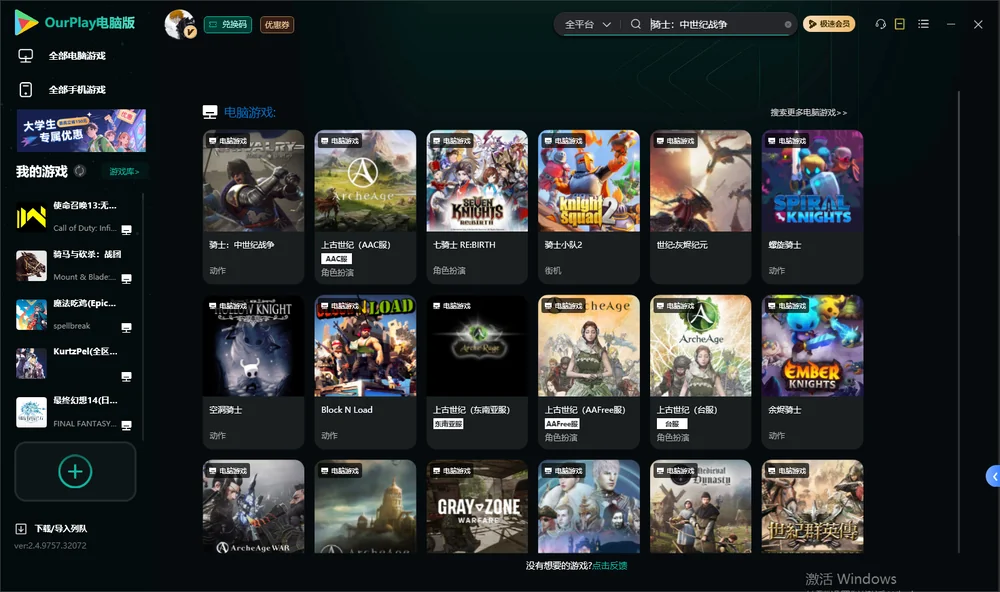Open the 余烬骑士 Ember Knights card
1000x592 pixels.
point(812,372)
